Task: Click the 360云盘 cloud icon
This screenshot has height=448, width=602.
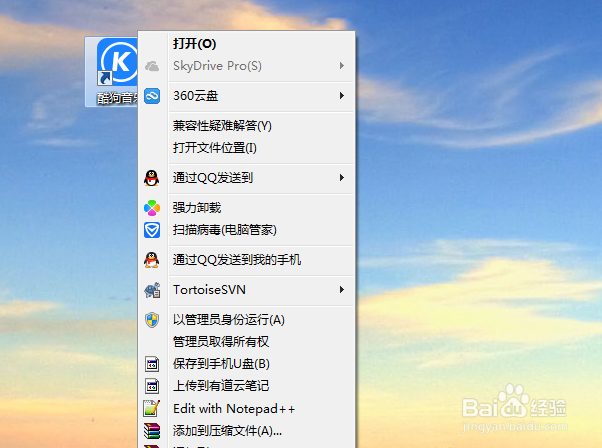Action: click(152, 96)
